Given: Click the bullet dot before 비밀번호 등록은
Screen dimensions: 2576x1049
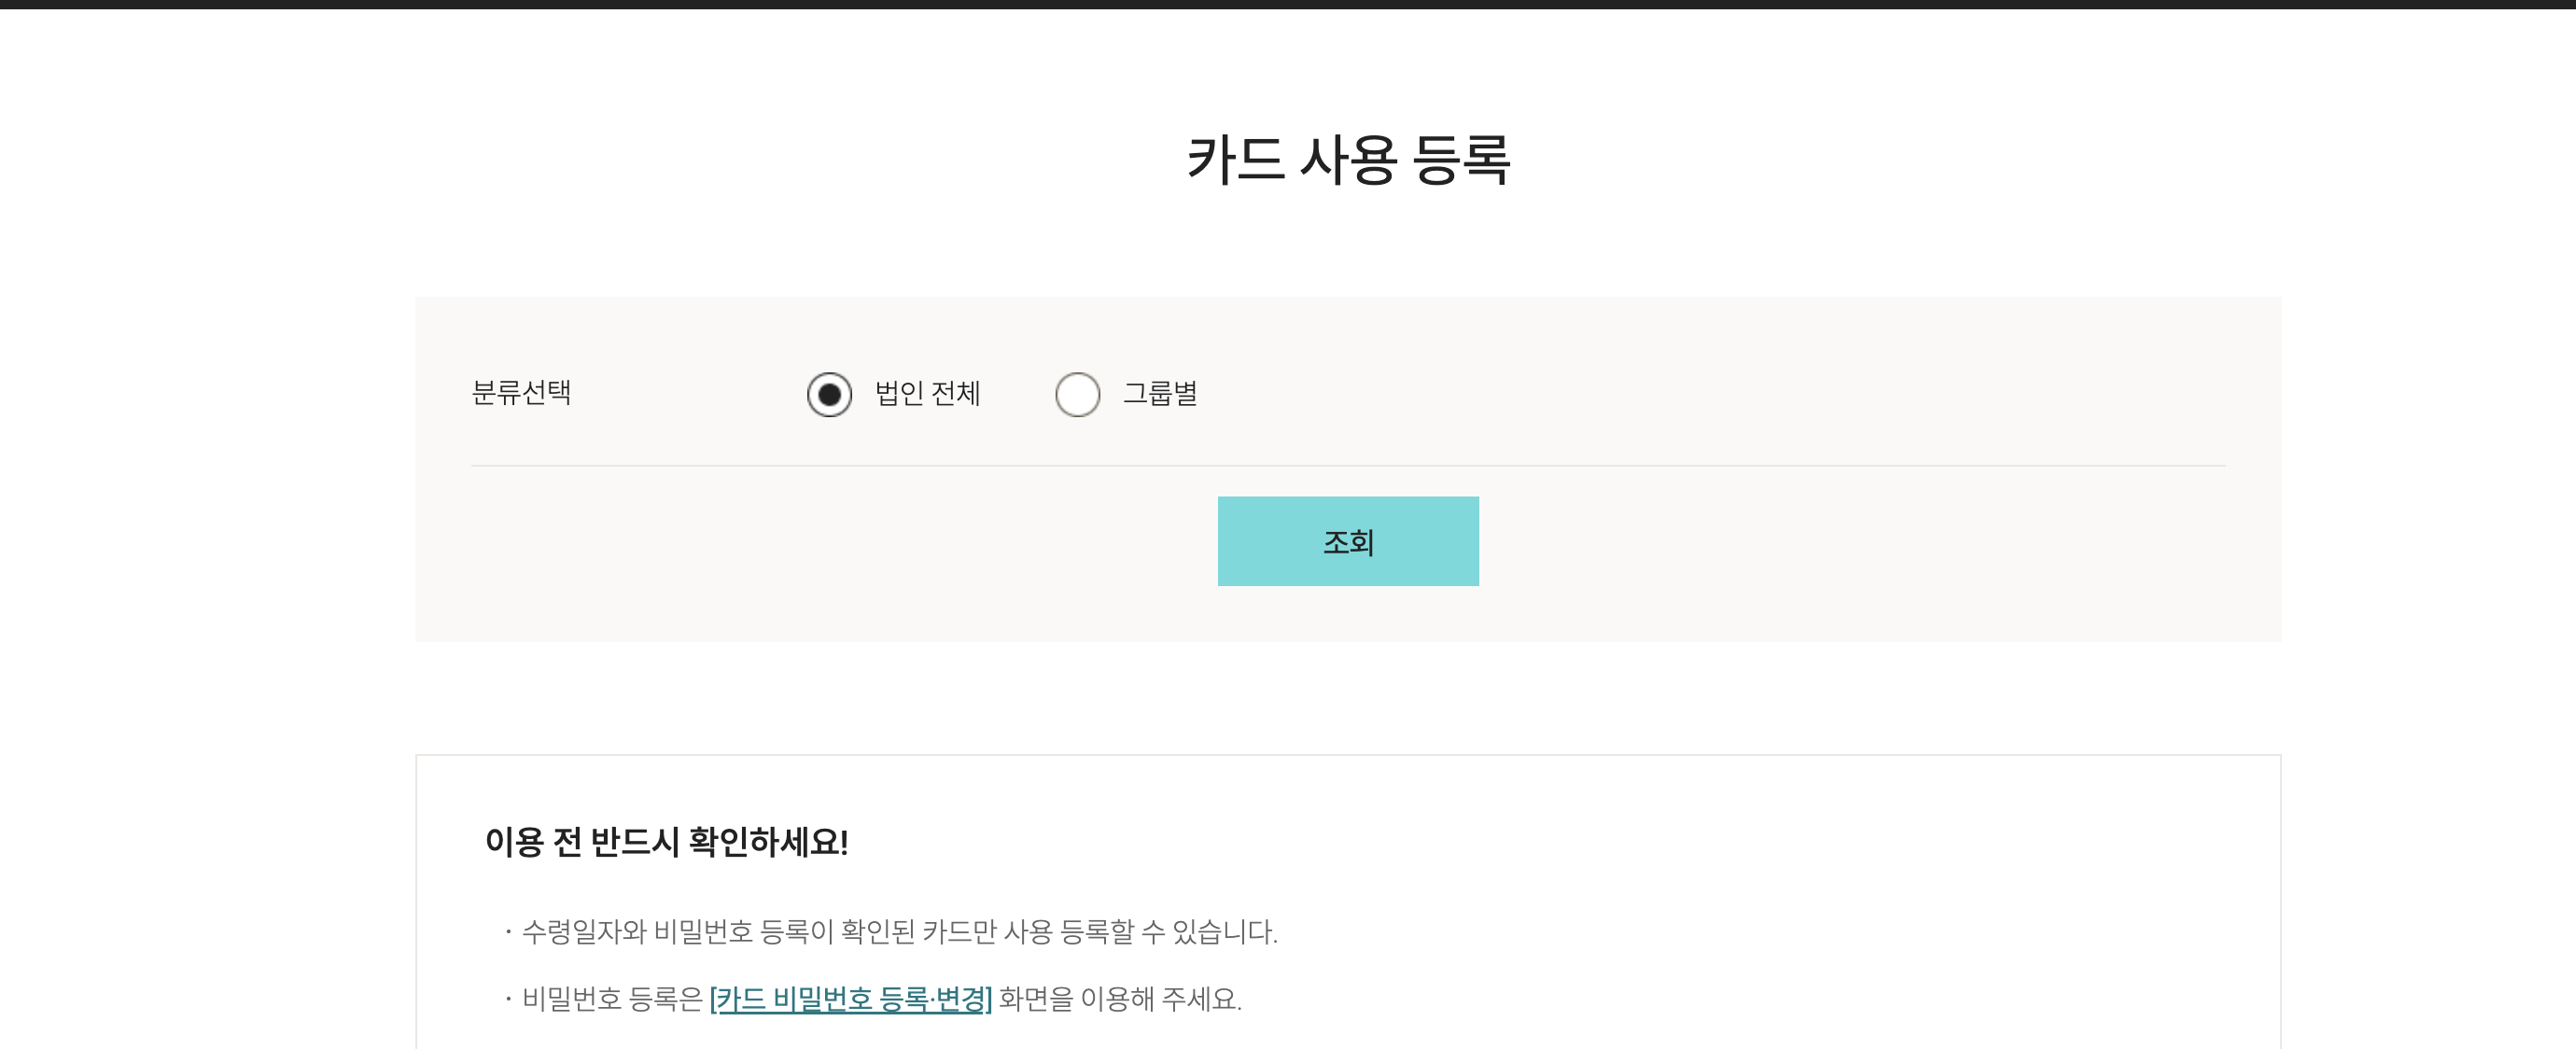Looking at the screenshot, I should [508, 998].
